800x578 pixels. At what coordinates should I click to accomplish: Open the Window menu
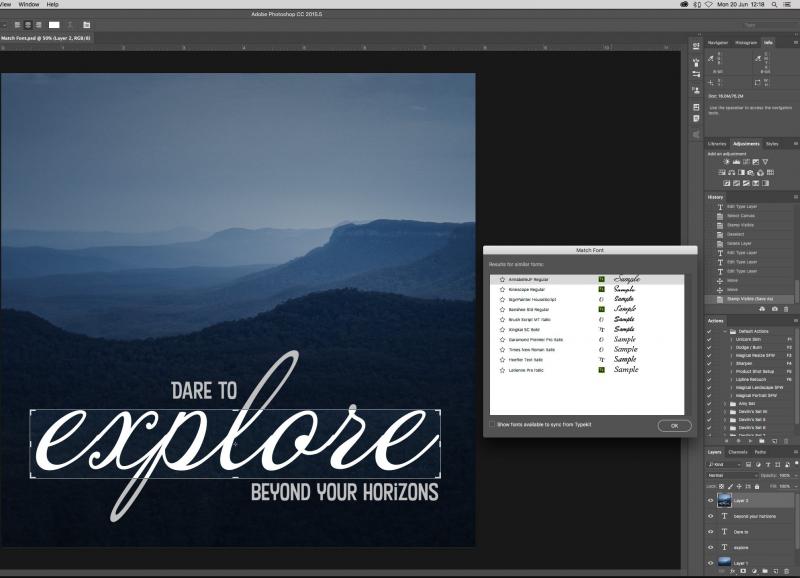coord(29,5)
